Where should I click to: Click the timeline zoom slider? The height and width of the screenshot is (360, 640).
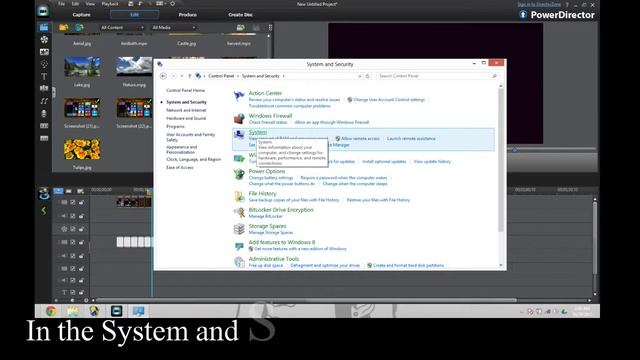tap(72, 300)
